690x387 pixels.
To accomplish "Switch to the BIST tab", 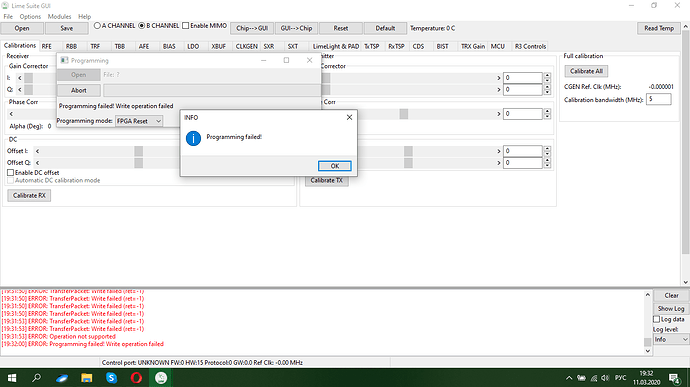I will pos(442,46).
